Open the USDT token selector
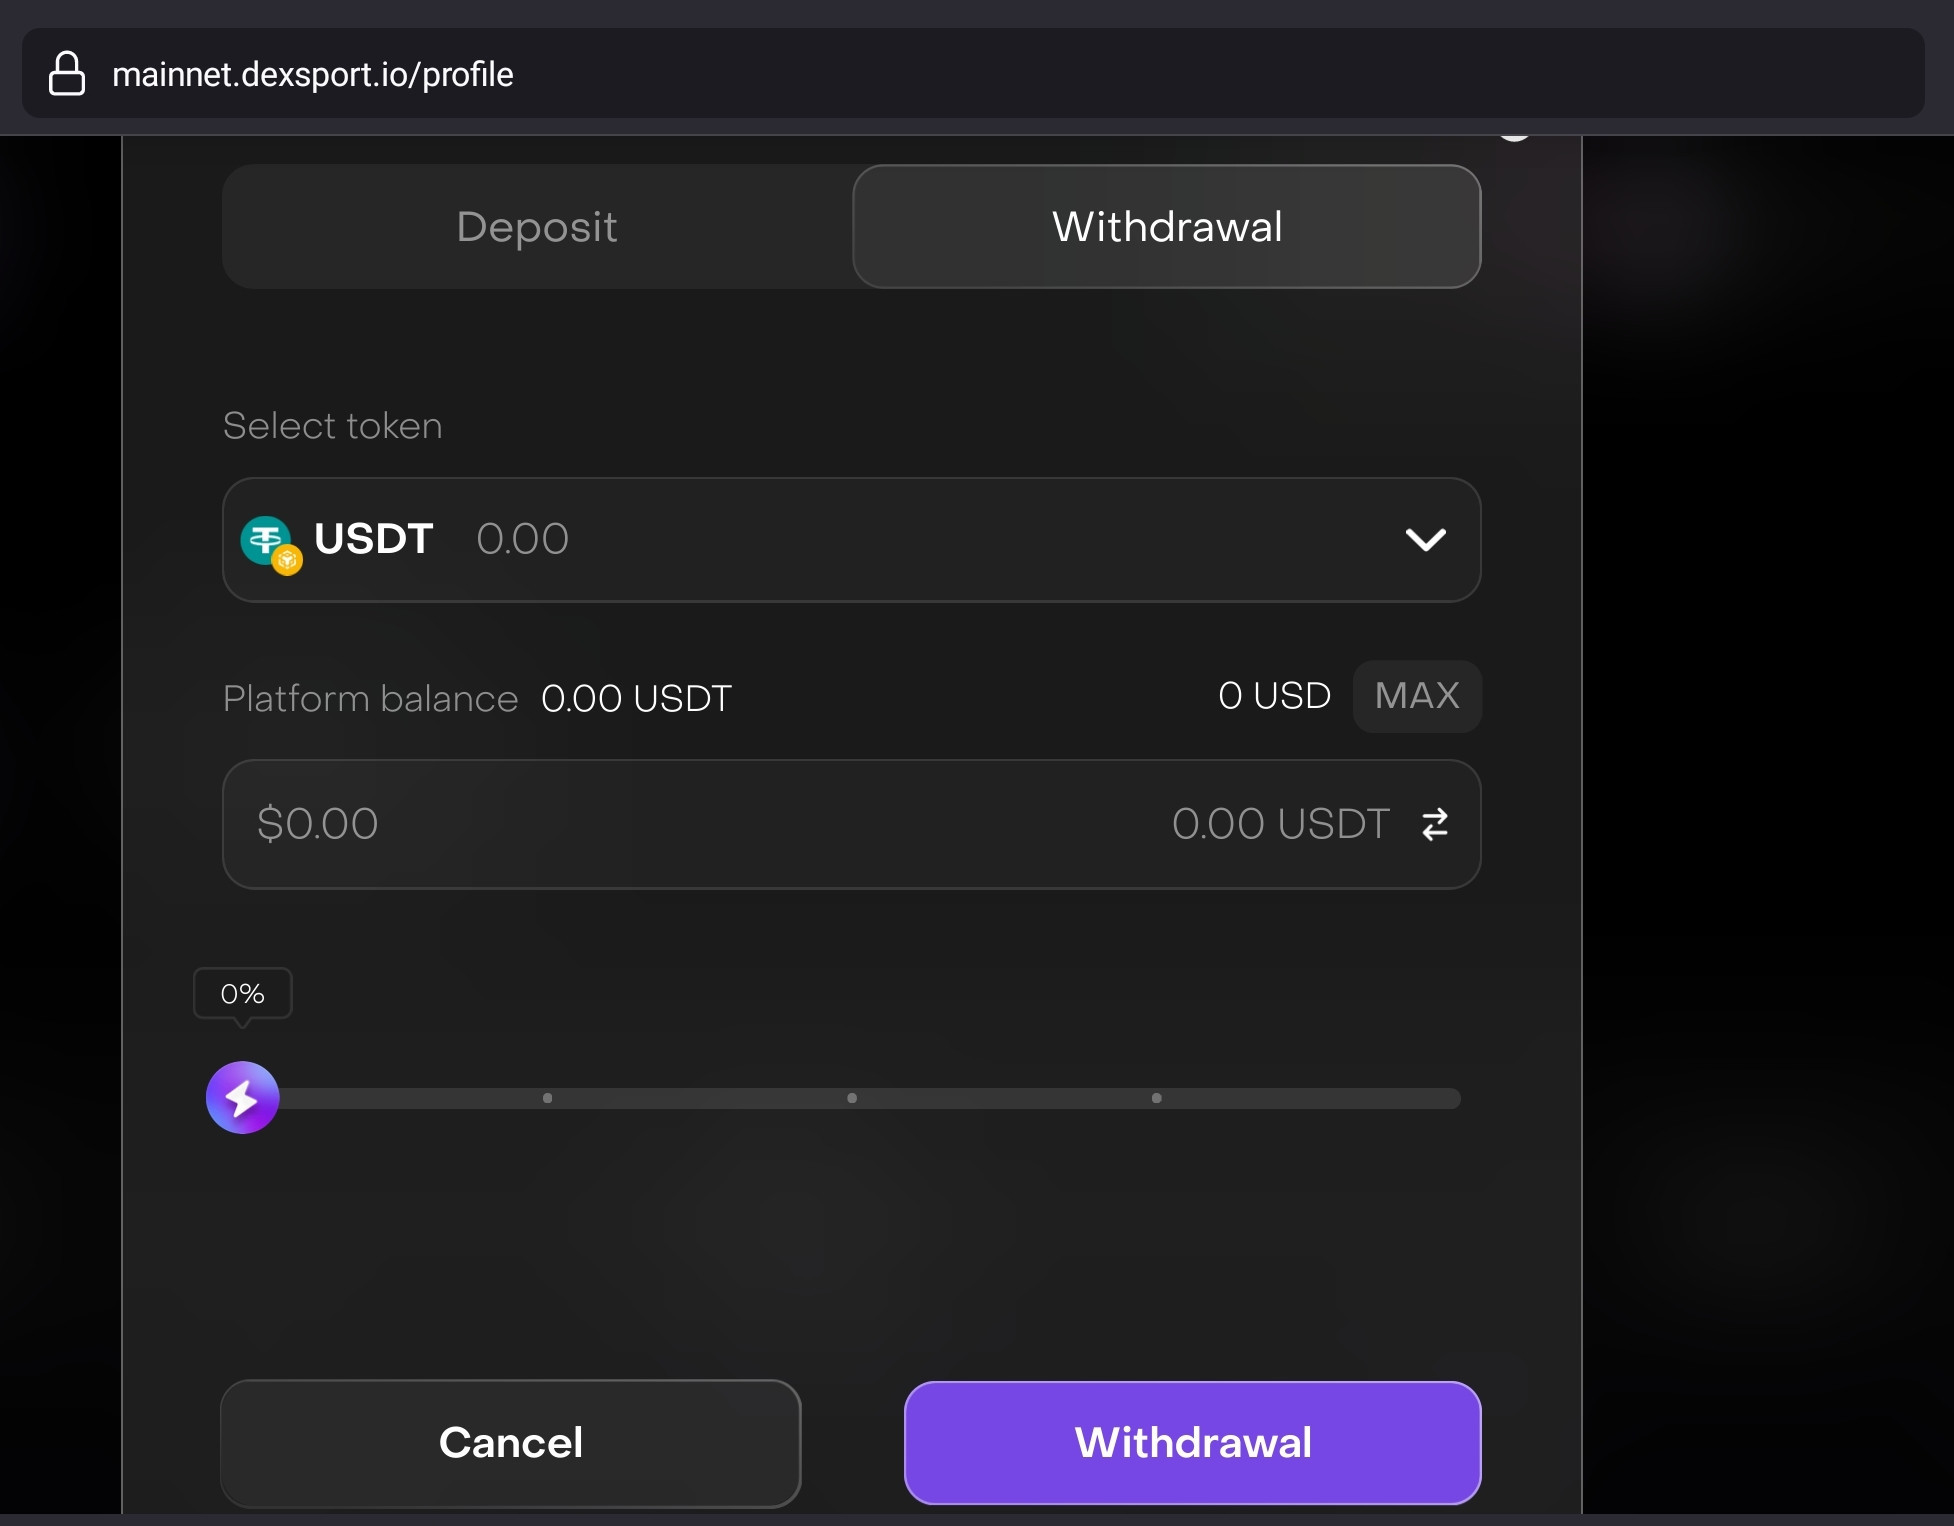This screenshot has height=1526, width=1954. pyautogui.click(x=851, y=540)
